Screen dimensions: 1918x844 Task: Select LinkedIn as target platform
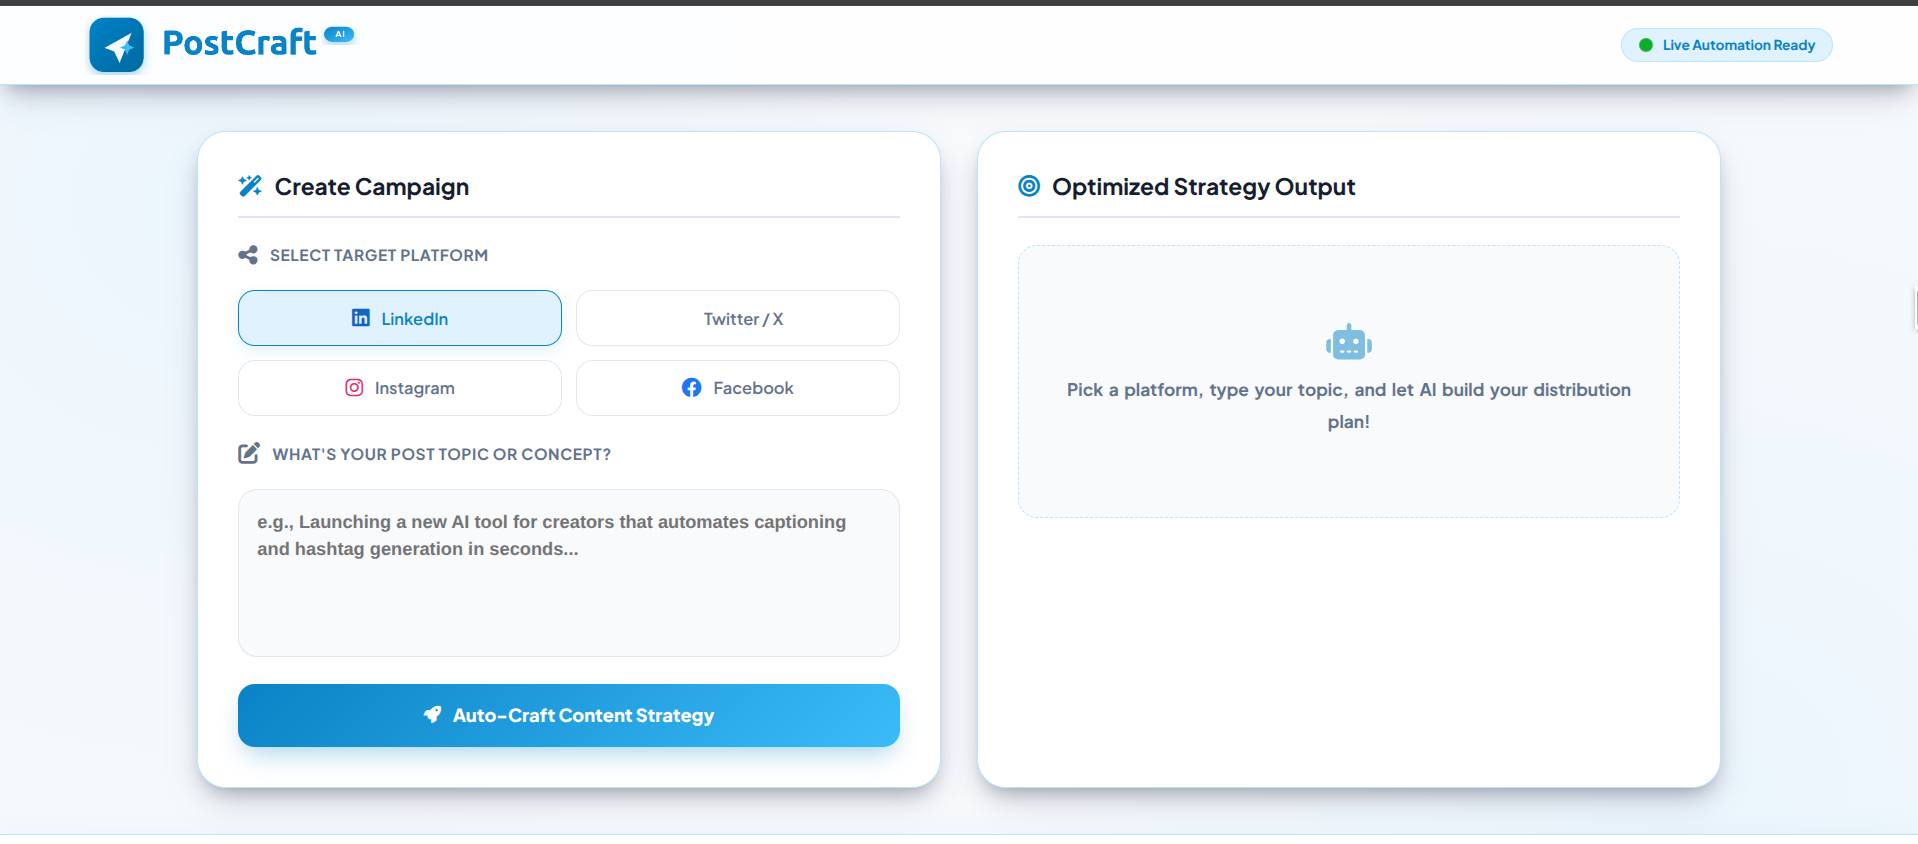click(400, 318)
